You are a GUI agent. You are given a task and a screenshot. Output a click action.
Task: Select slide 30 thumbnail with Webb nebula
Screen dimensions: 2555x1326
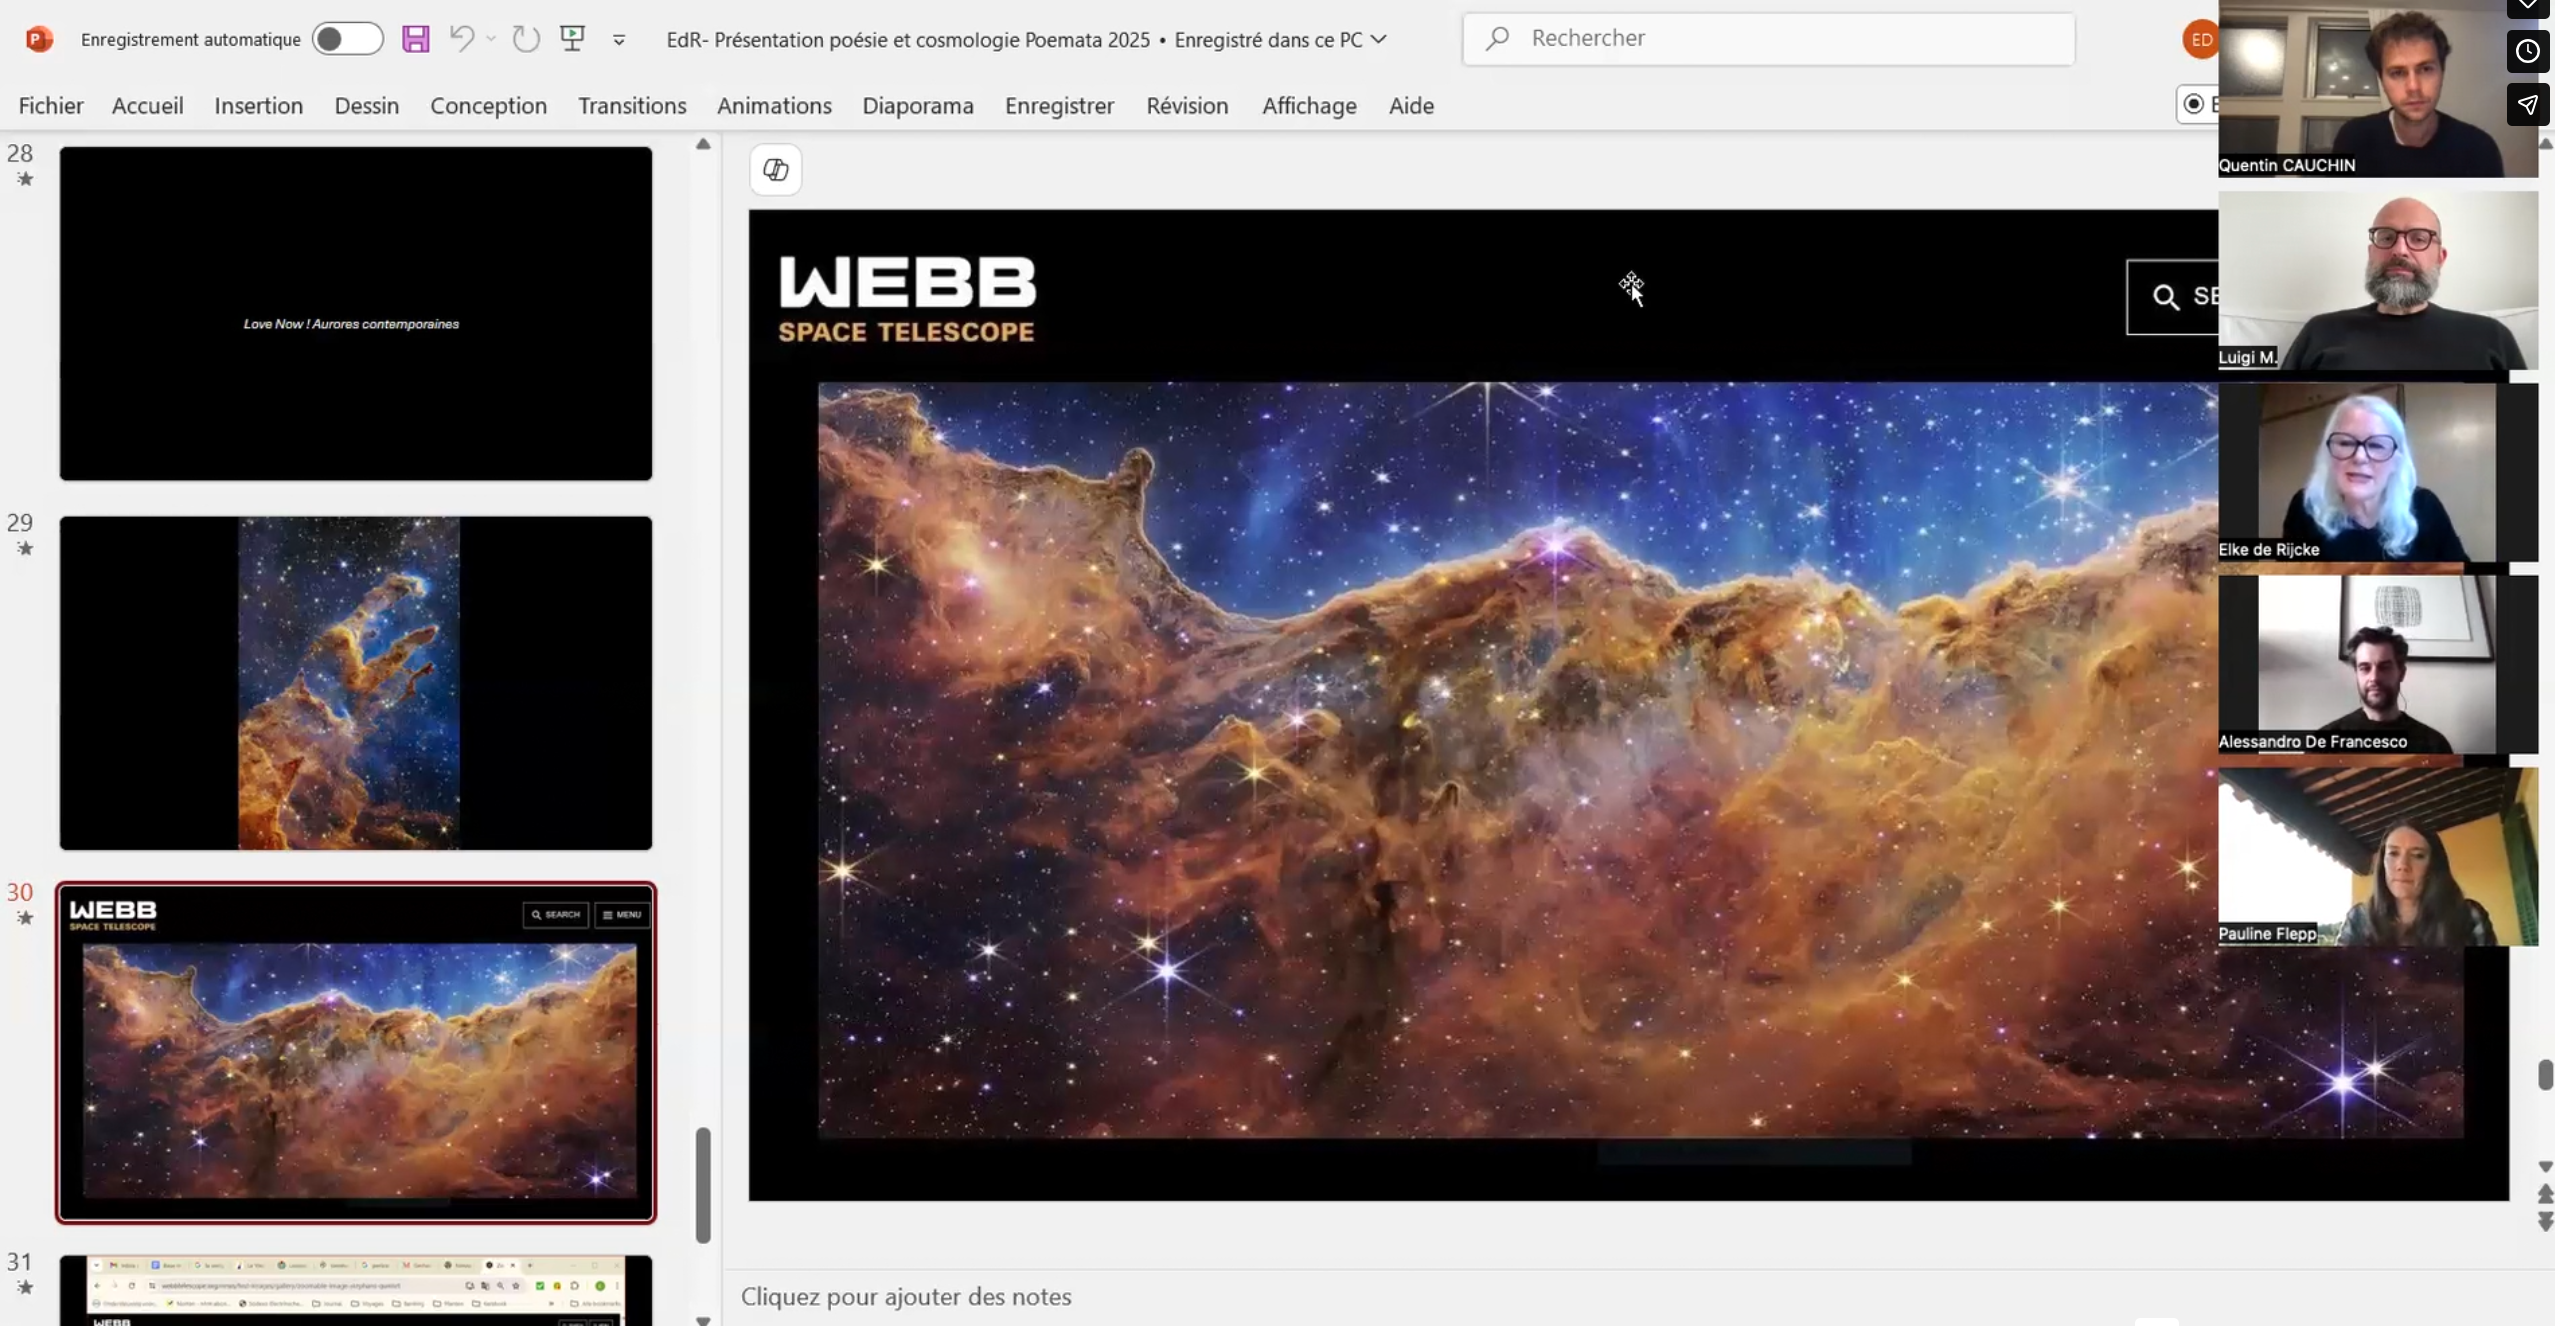(x=356, y=1052)
